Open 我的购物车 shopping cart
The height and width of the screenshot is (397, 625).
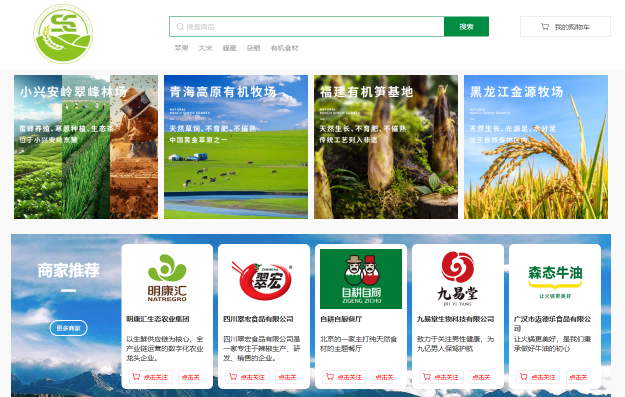[565, 27]
